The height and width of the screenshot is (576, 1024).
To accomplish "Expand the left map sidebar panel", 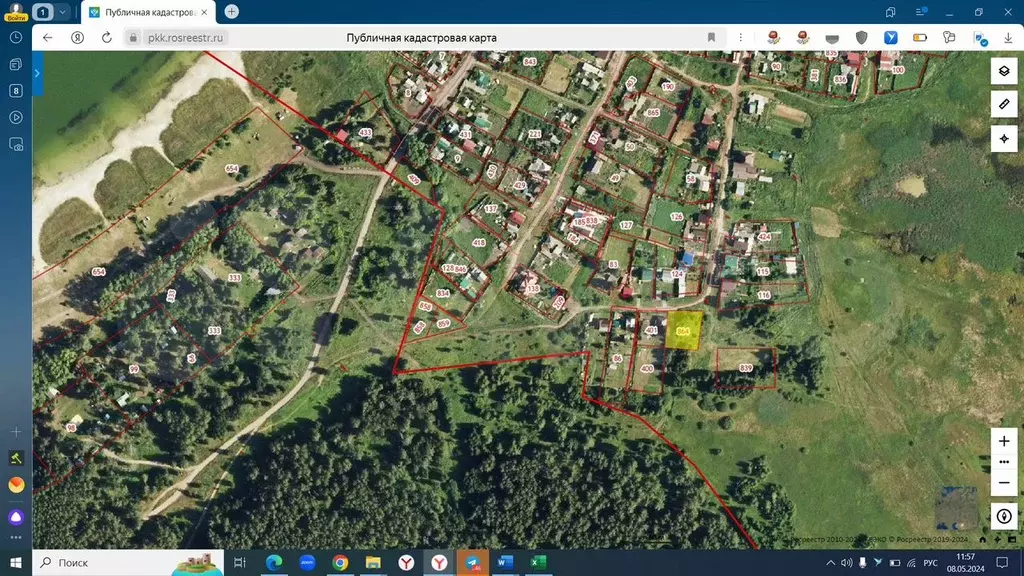I will coord(37,74).
